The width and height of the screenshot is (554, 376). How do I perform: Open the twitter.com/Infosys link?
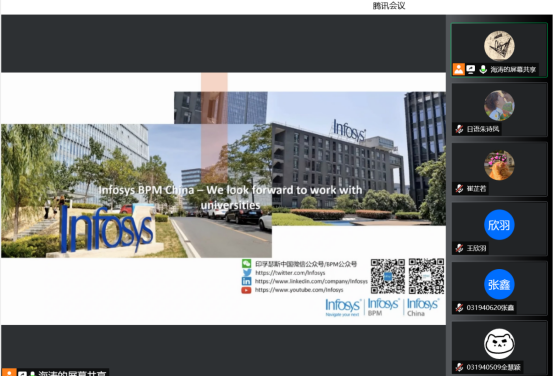tap(290, 273)
